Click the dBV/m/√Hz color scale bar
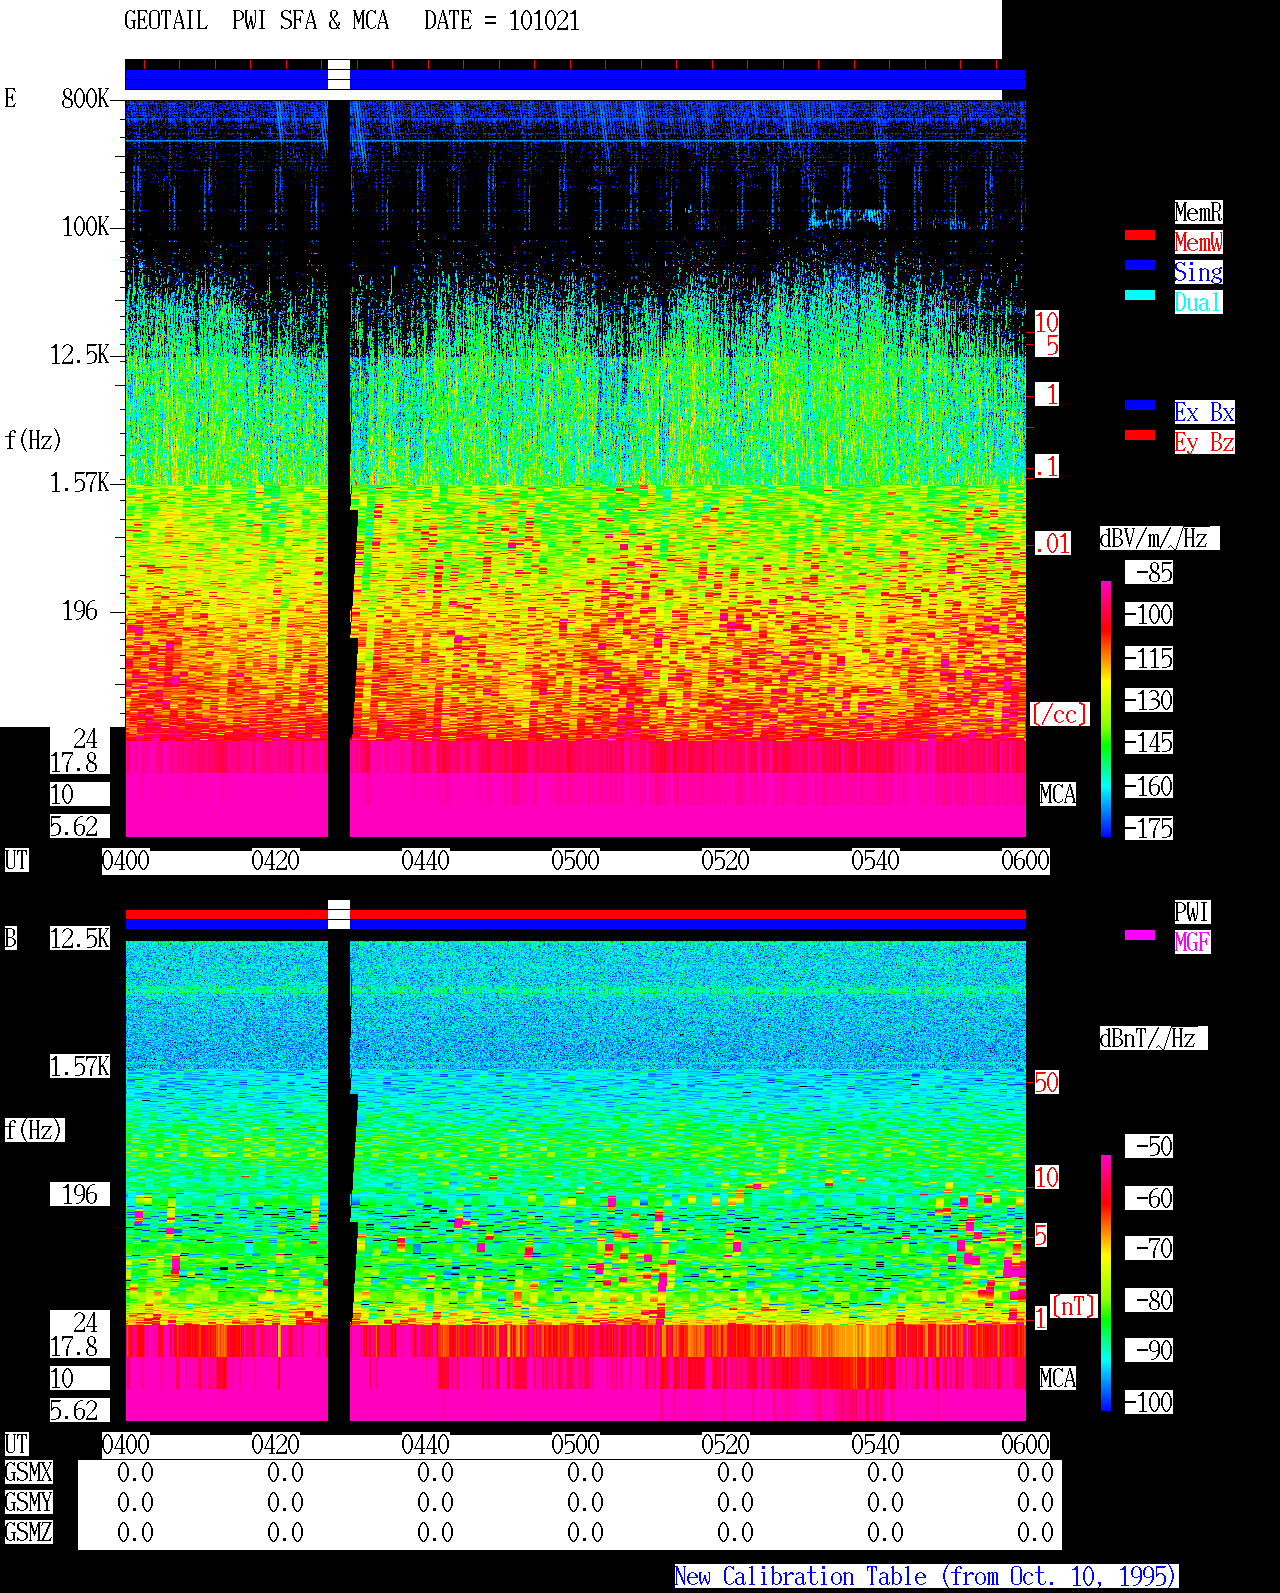 point(1106,708)
